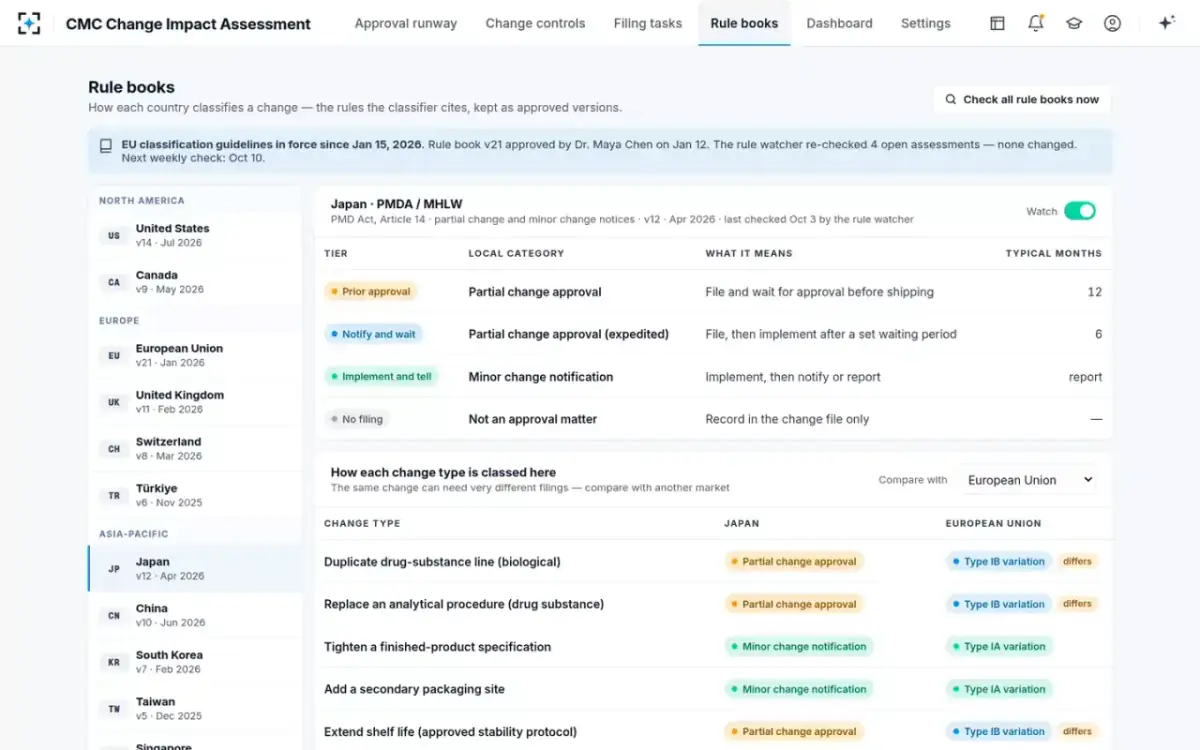Select the KR country badge

click(114, 662)
